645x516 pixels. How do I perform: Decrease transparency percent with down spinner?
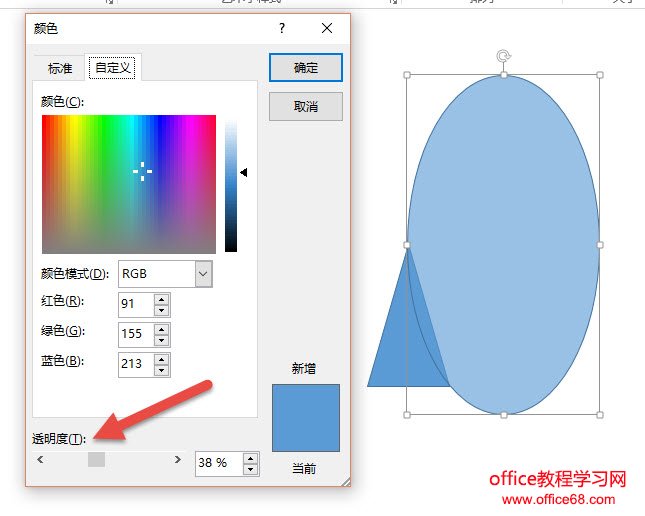point(250,469)
